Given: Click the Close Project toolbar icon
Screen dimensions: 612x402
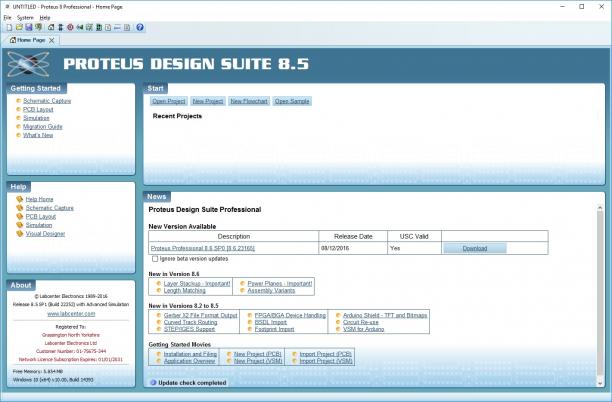Looking at the screenshot, I should click(38, 27).
